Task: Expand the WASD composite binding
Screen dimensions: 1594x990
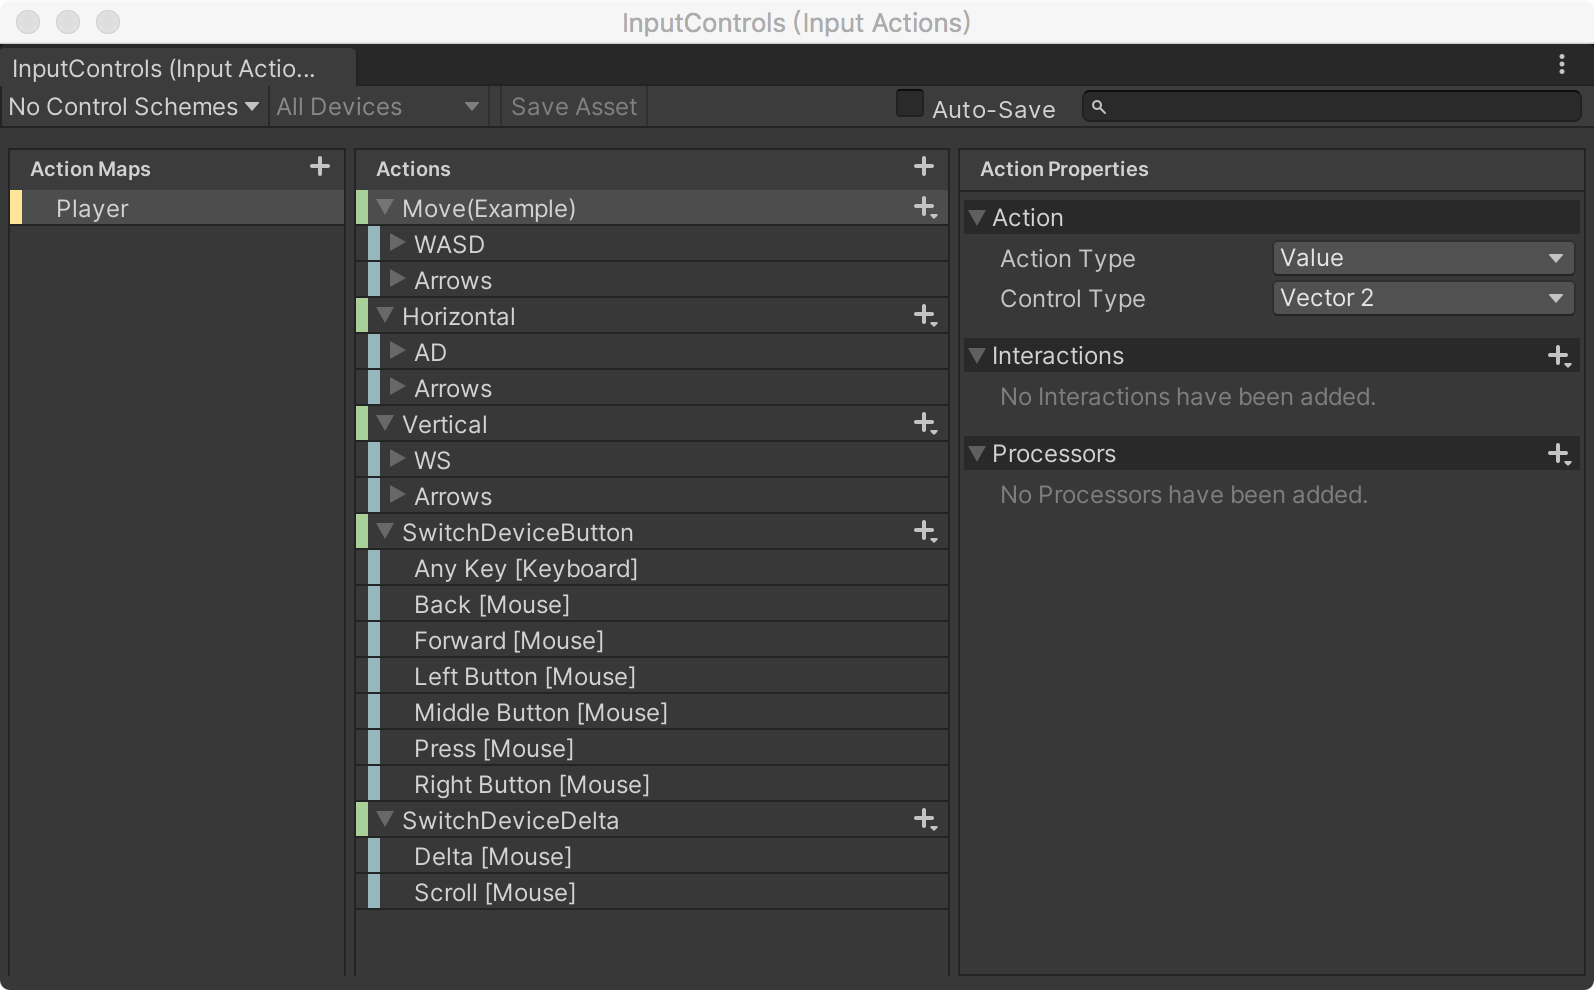Action: pyautogui.click(x=397, y=243)
